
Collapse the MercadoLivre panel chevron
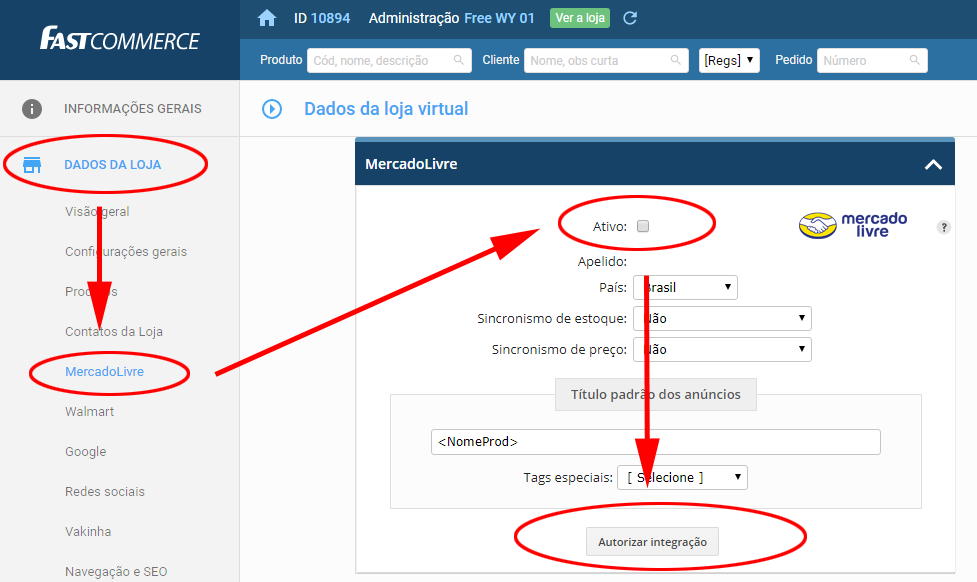pos(933,165)
